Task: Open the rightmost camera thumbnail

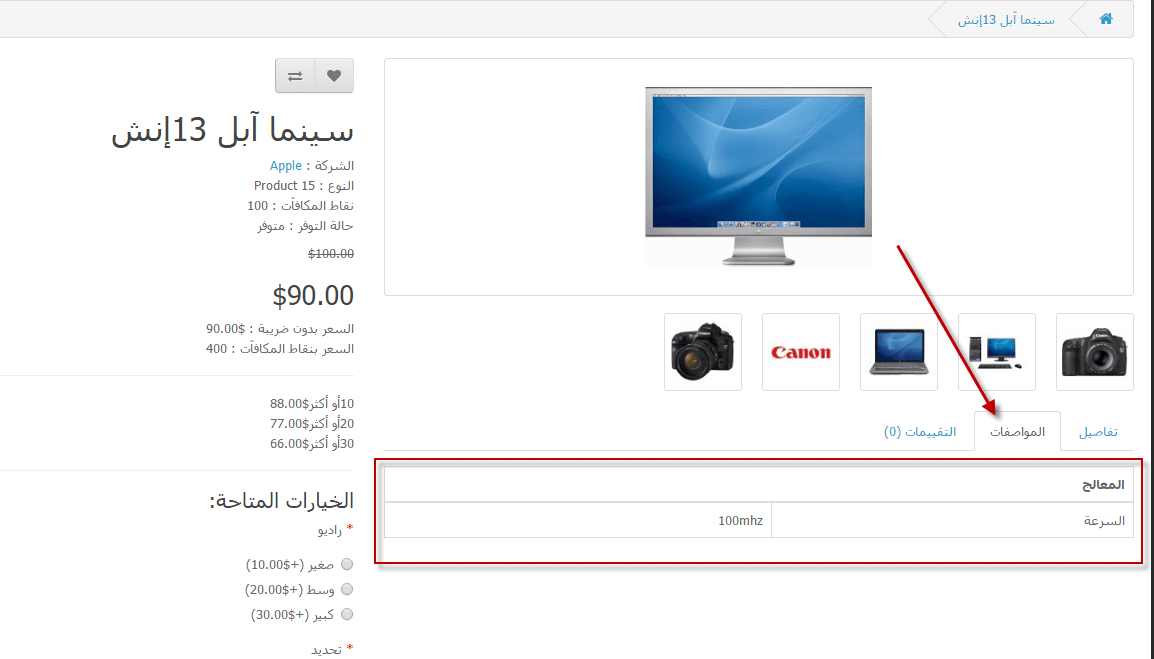Action: pyautogui.click(x=1094, y=352)
